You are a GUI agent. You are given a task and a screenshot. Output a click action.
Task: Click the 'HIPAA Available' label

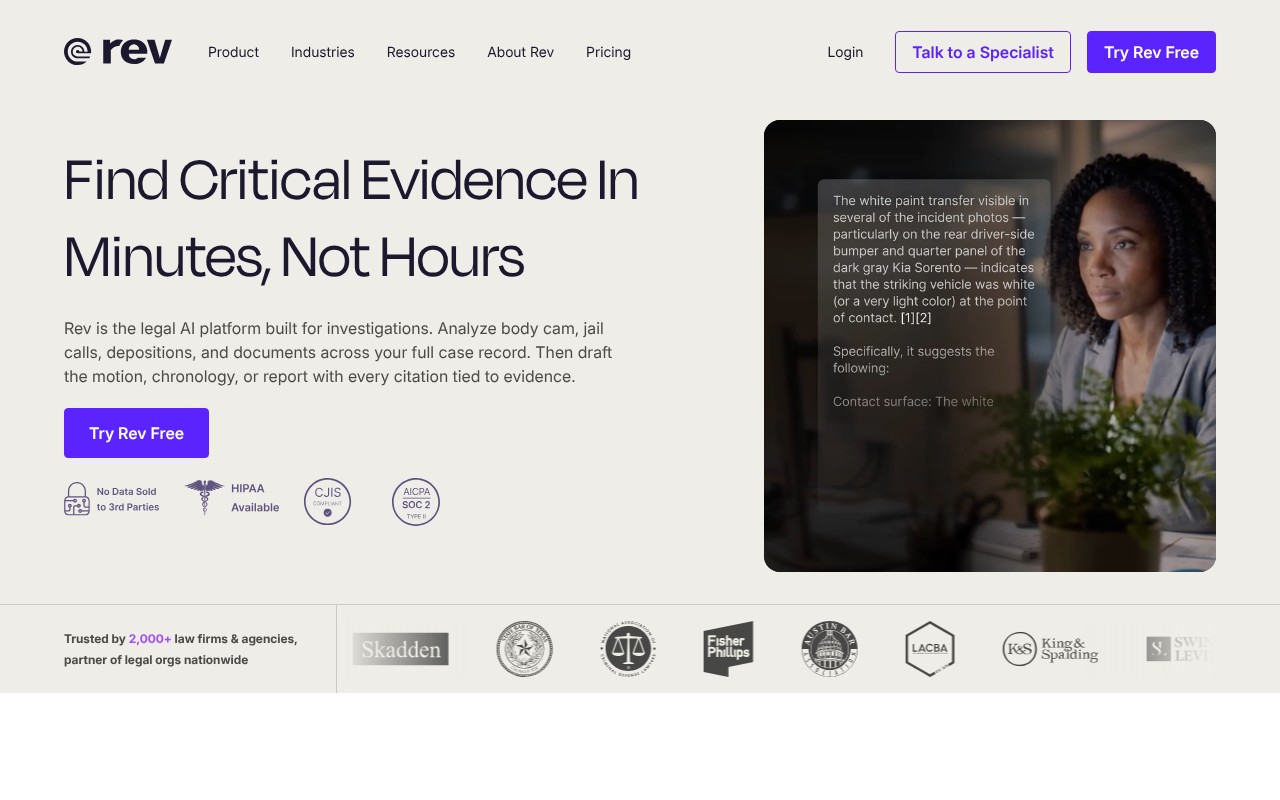coord(255,498)
